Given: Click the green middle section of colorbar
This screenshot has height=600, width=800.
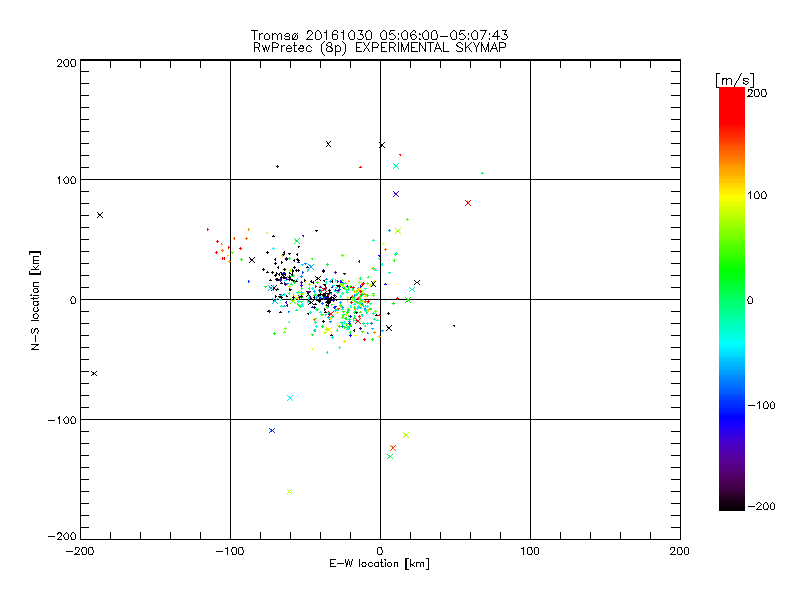Looking at the screenshot, I should coord(731,299).
